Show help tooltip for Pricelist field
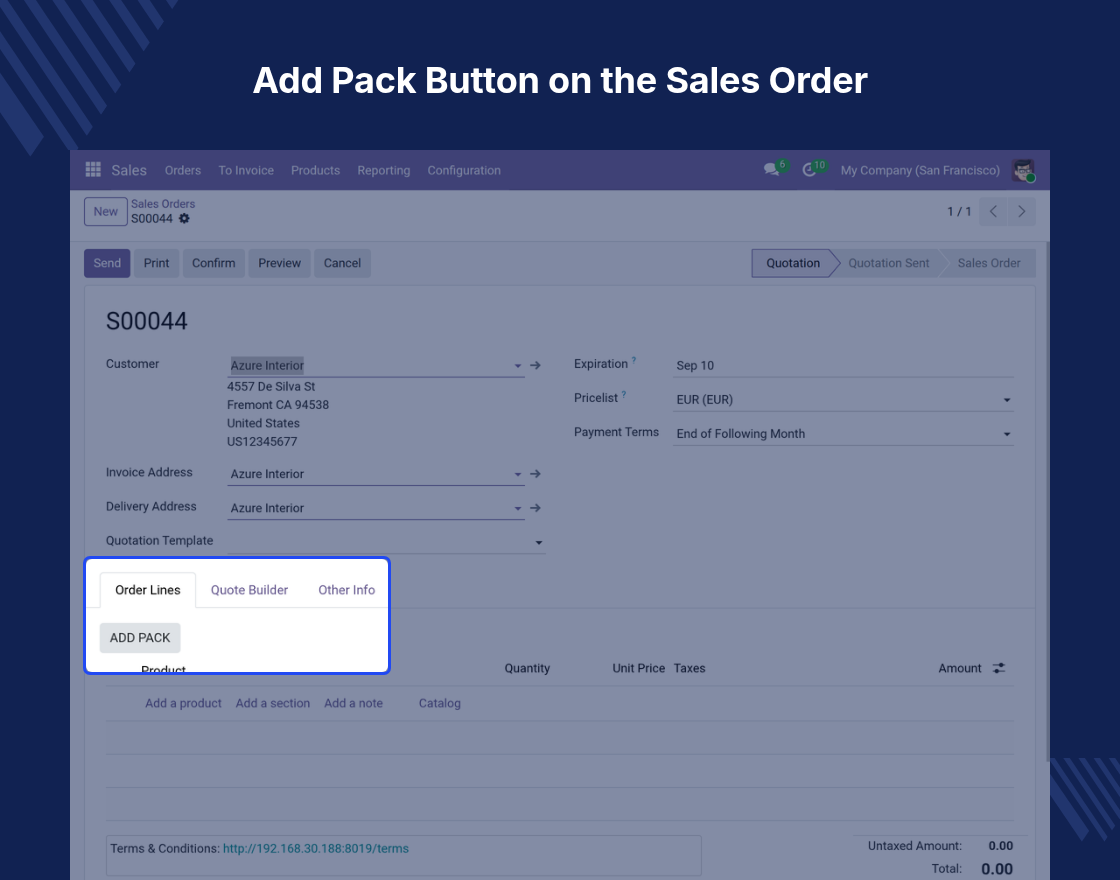 click(x=624, y=394)
